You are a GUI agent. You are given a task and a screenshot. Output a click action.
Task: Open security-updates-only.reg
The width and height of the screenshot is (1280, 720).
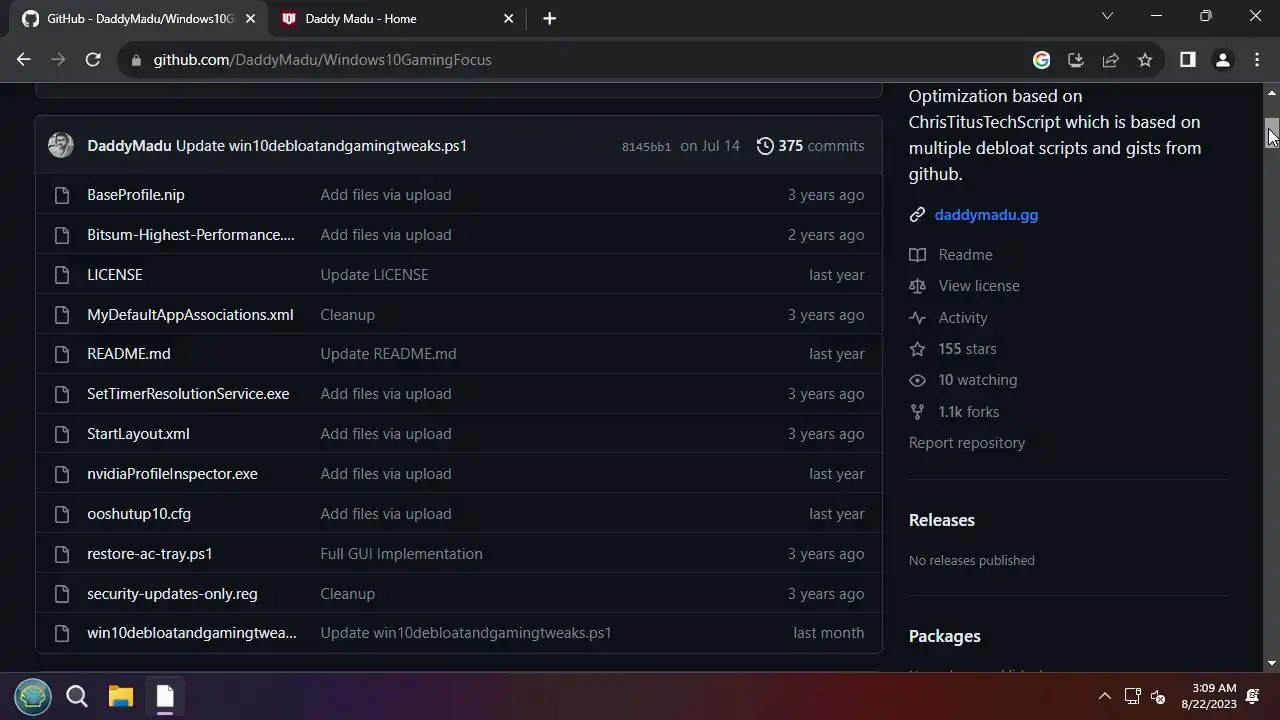coord(172,594)
